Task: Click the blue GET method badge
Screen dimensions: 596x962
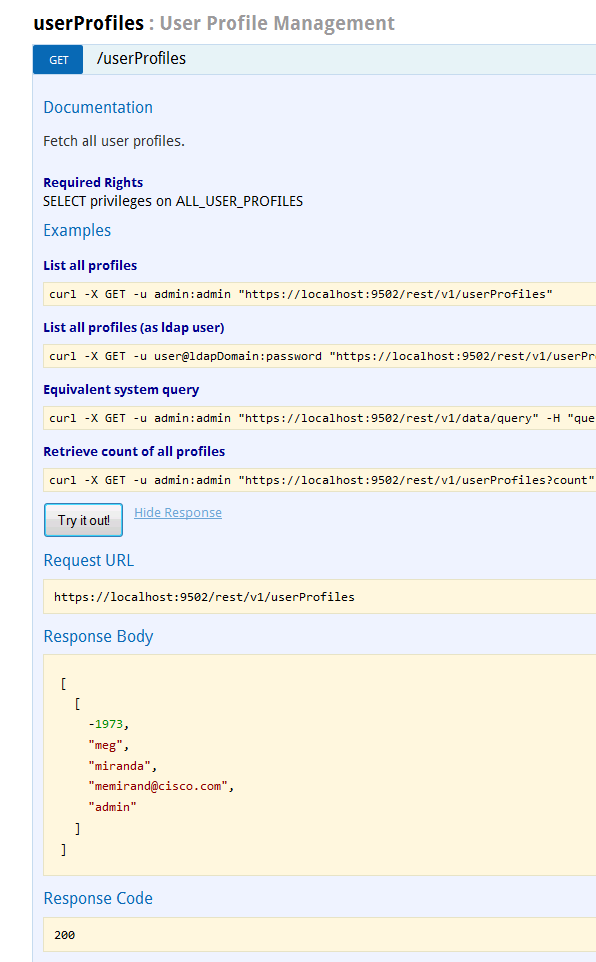Action: click(58, 60)
